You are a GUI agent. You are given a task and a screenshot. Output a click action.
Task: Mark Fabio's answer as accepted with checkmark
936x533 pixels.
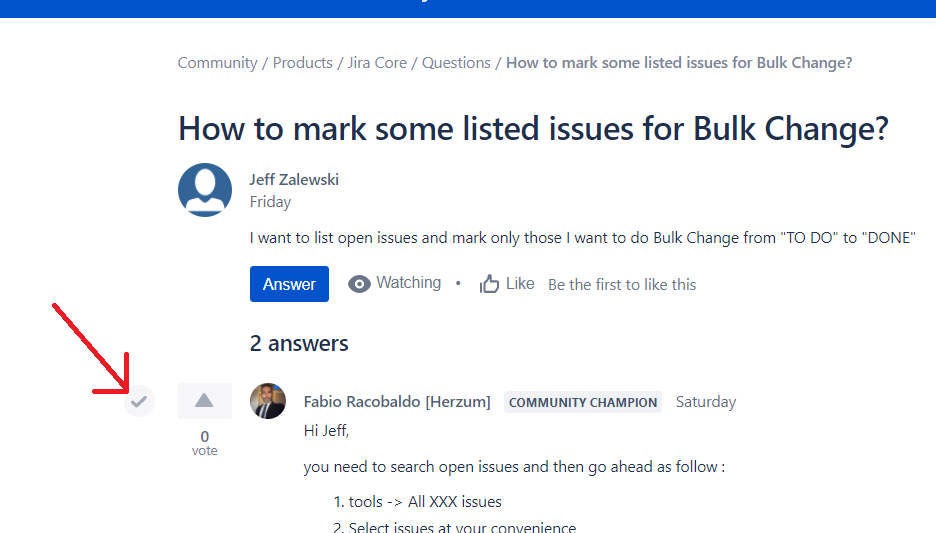(139, 401)
